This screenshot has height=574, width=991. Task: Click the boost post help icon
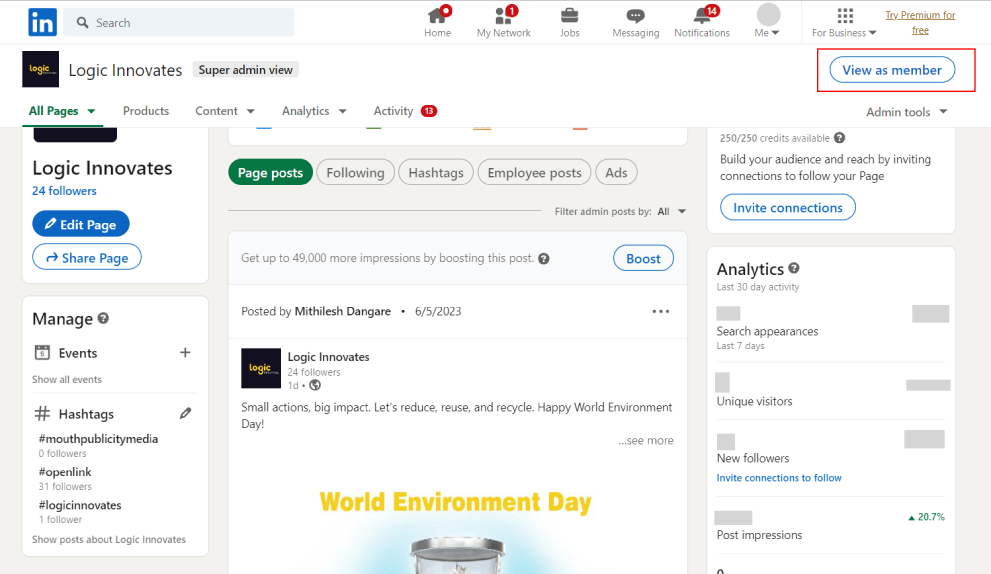tap(544, 259)
